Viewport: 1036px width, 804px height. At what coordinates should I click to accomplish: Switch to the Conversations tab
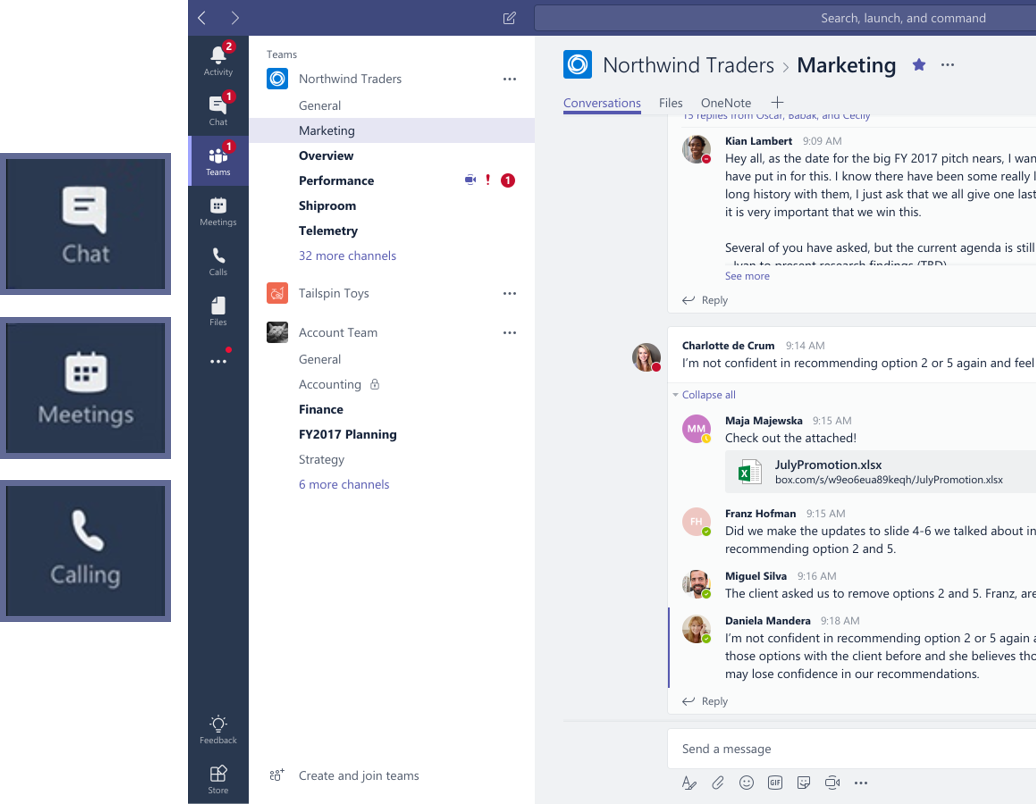pyautogui.click(x=602, y=102)
